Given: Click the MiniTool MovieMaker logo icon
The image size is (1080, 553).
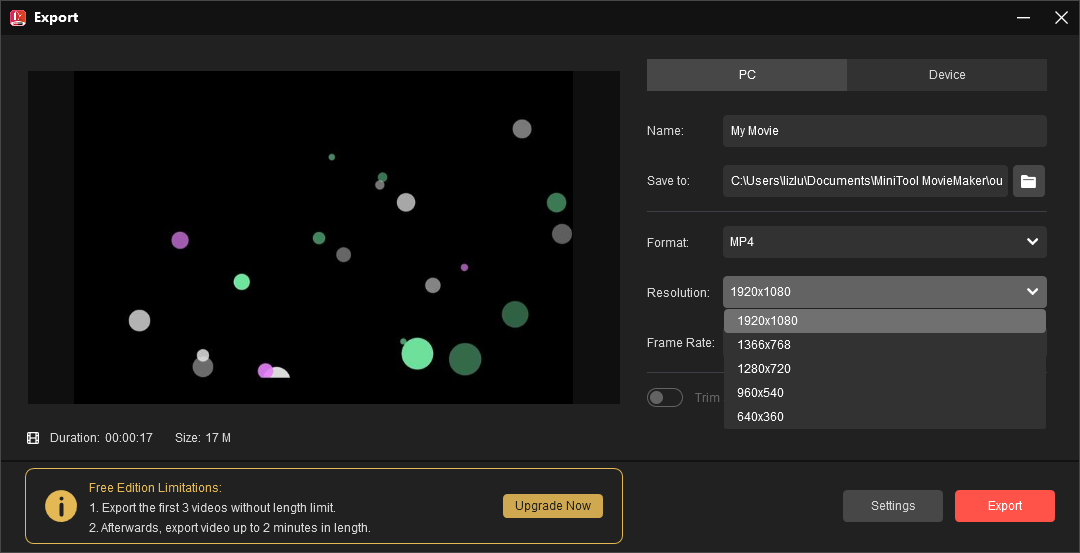Looking at the screenshot, I should 17,17.
